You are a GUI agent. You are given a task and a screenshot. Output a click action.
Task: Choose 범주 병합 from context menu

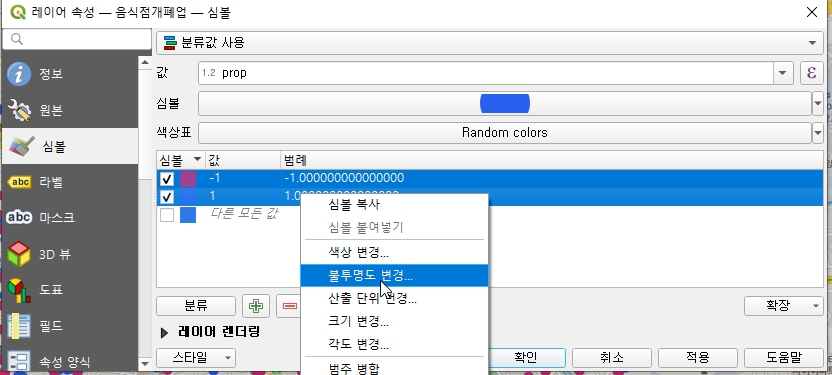tap(394, 368)
